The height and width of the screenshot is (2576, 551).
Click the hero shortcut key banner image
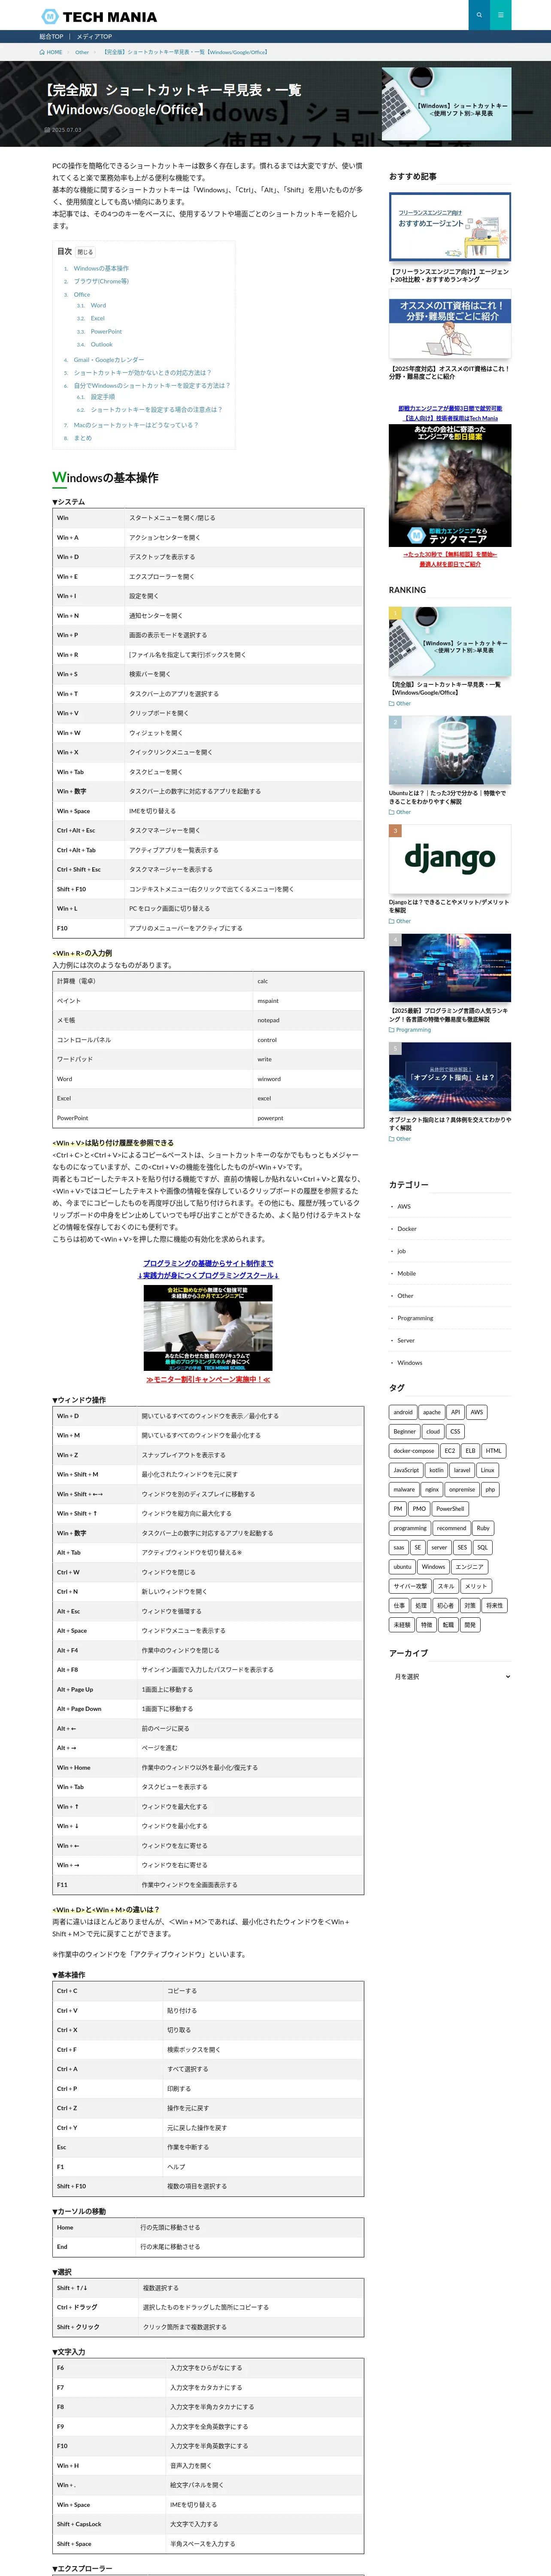pyautogui.click(x=446, y=104)
